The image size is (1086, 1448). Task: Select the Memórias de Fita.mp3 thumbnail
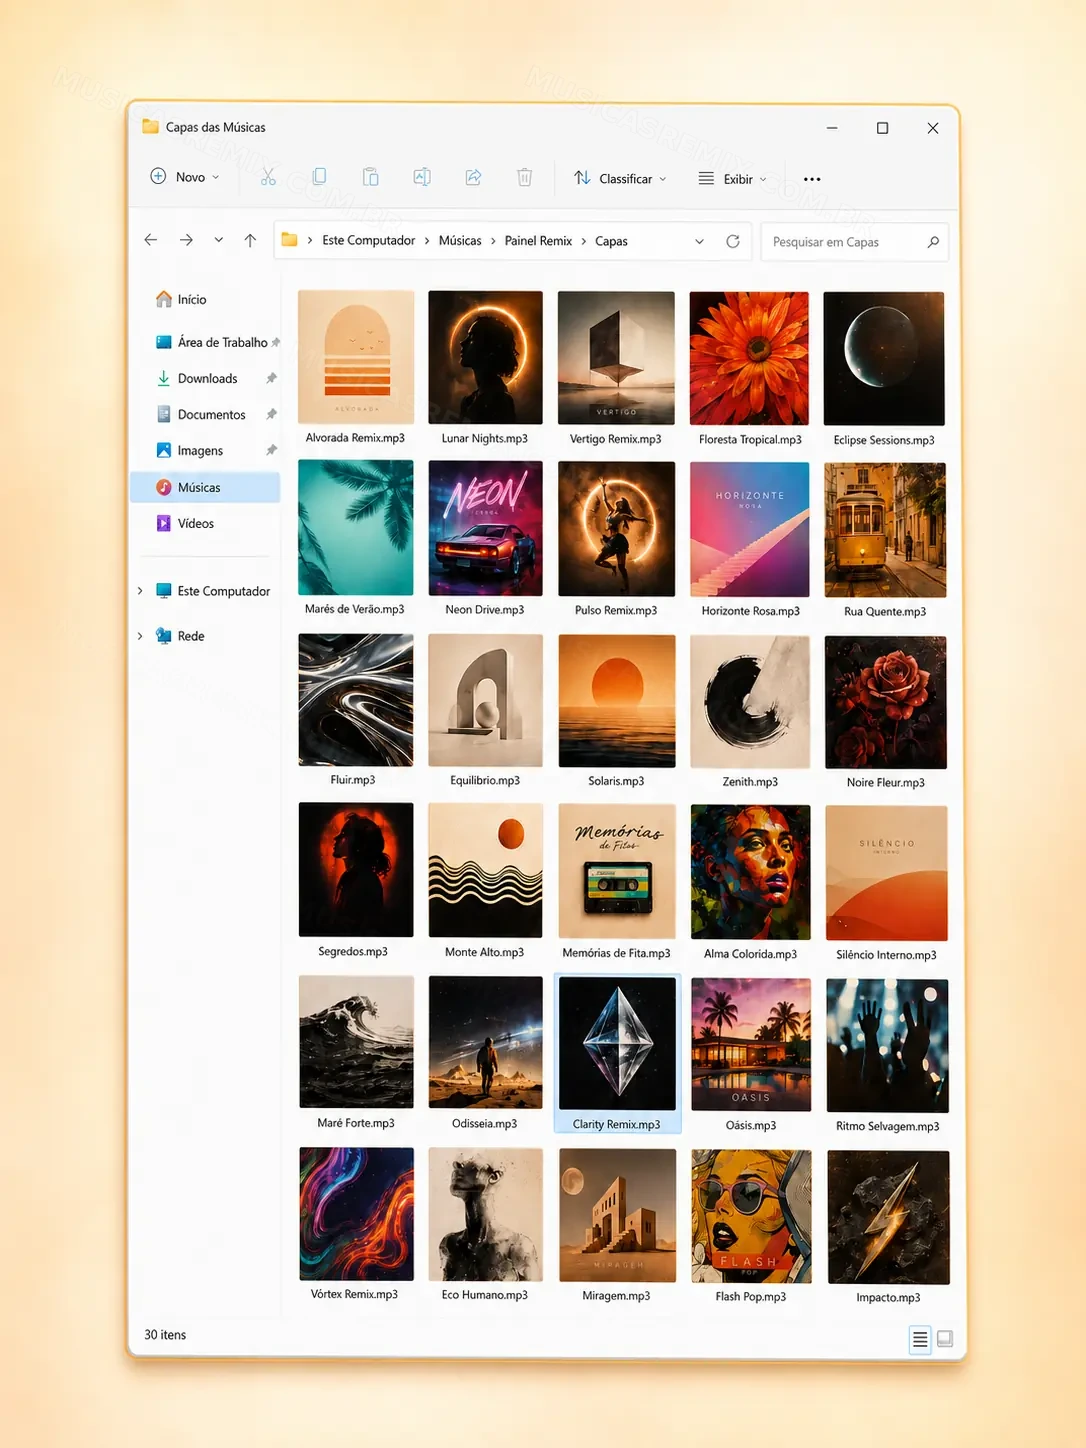(617, 871)
